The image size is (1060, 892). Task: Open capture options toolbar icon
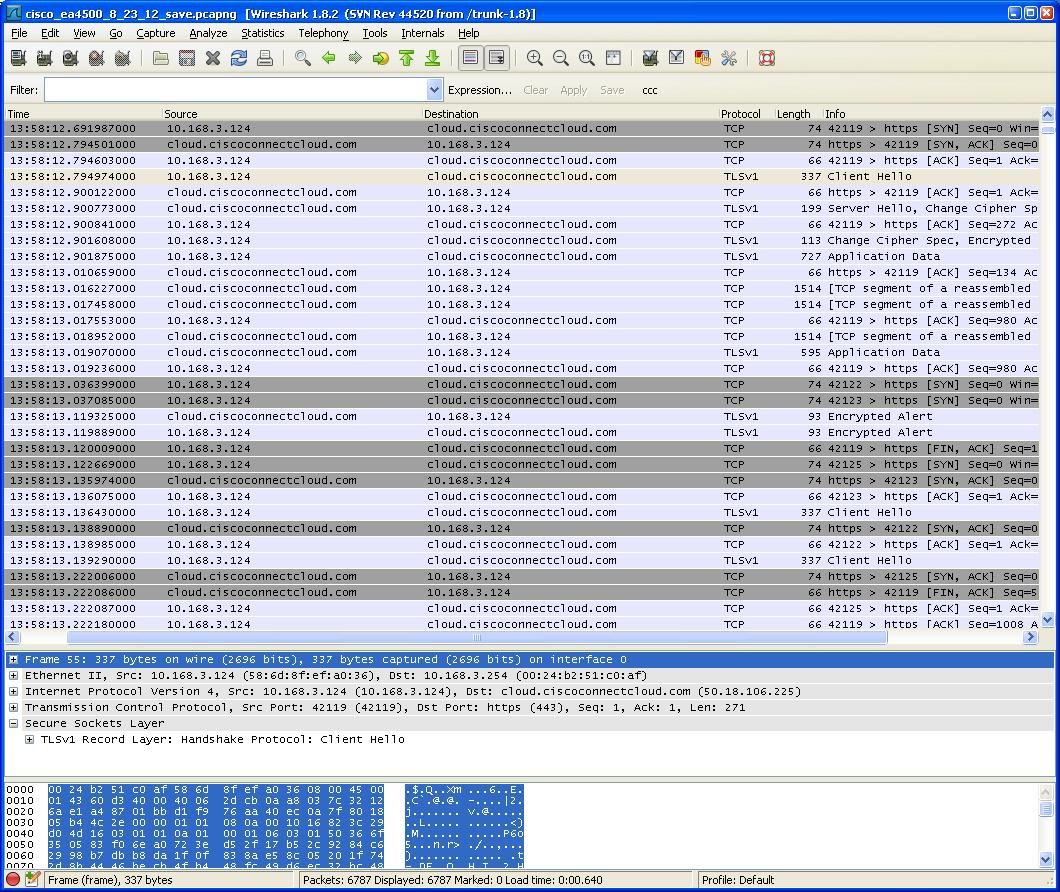coord(45,58)
